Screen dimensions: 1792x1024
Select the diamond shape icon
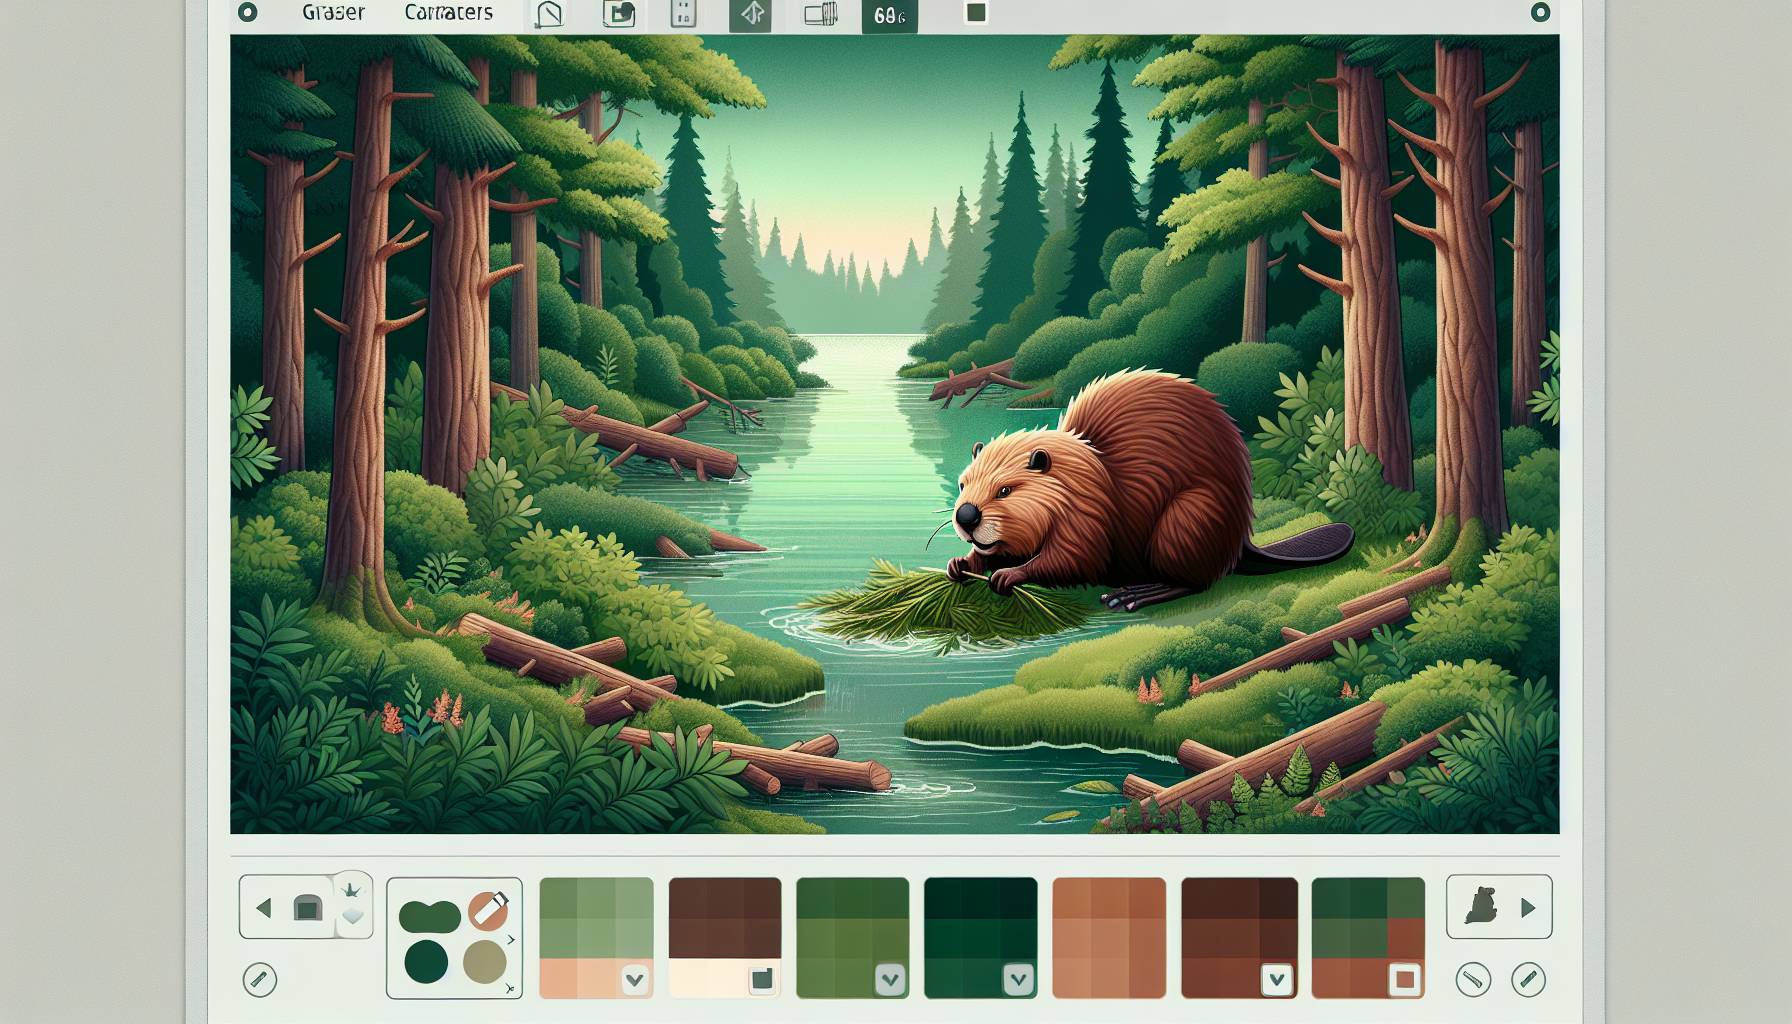click(352, 916)
